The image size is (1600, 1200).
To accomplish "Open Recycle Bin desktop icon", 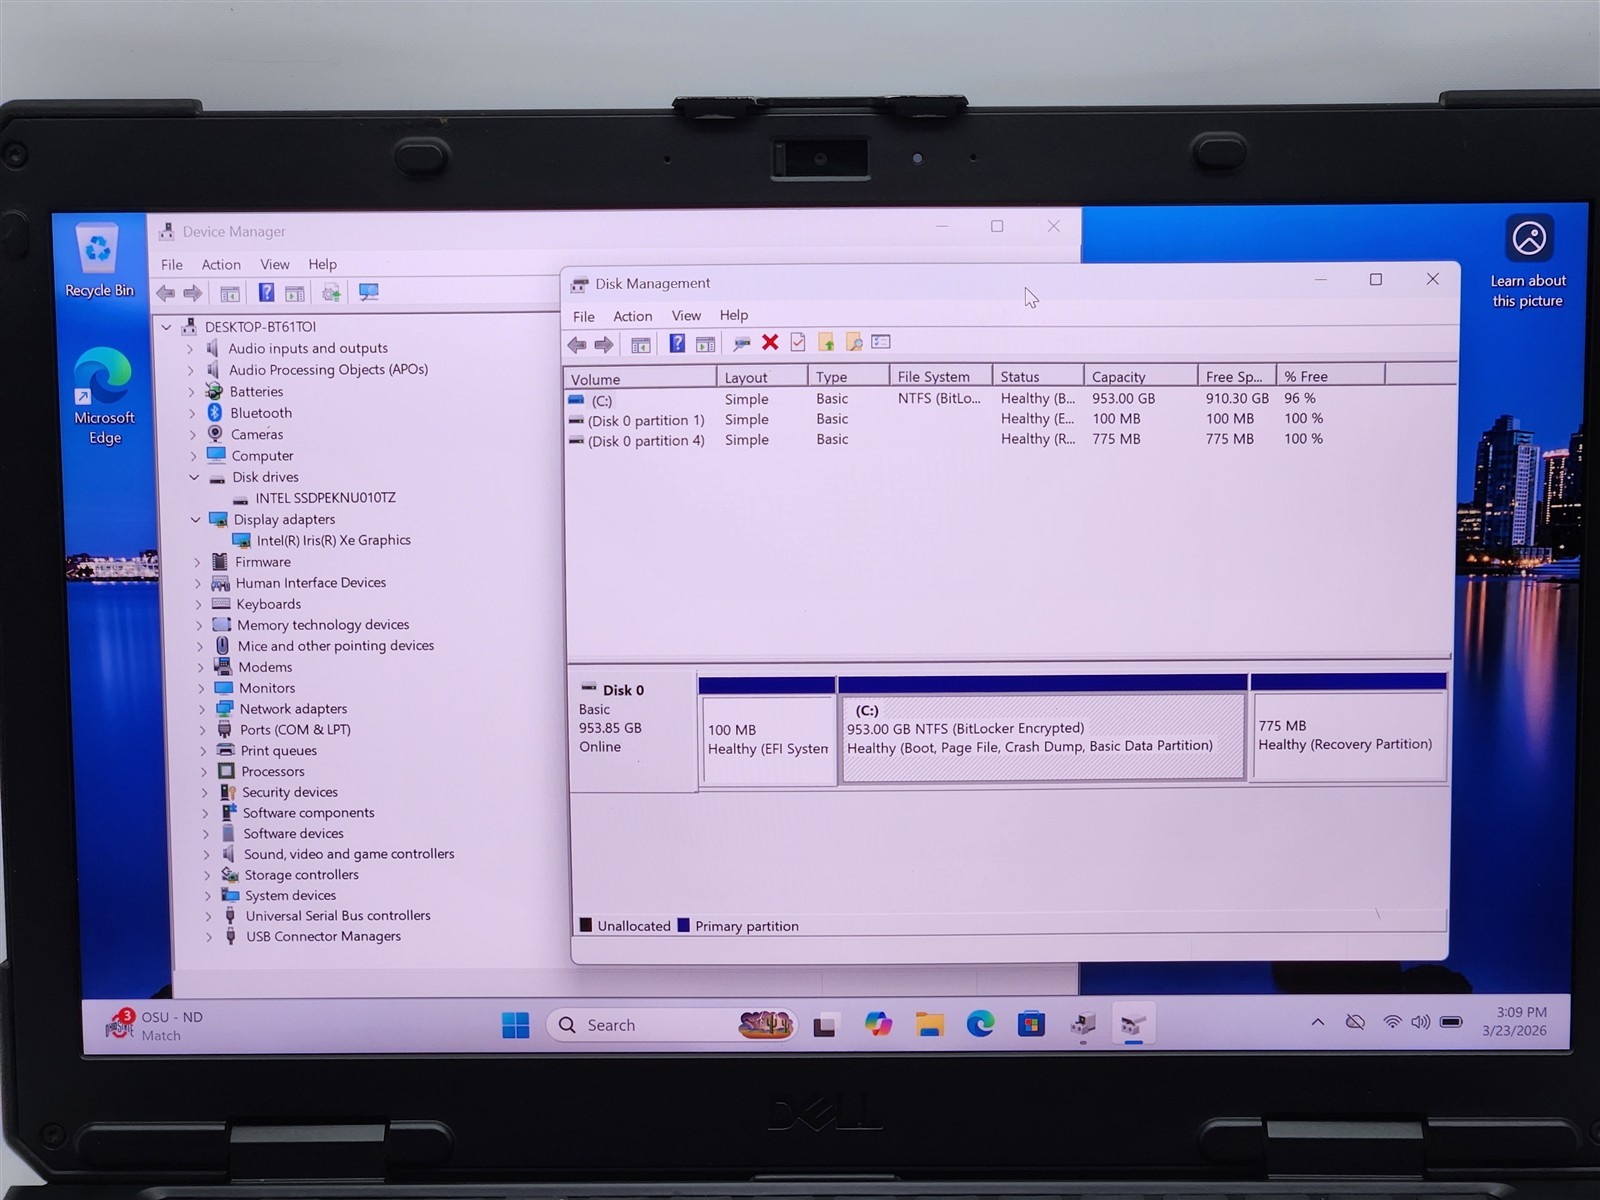I will (x=99, y=260).
